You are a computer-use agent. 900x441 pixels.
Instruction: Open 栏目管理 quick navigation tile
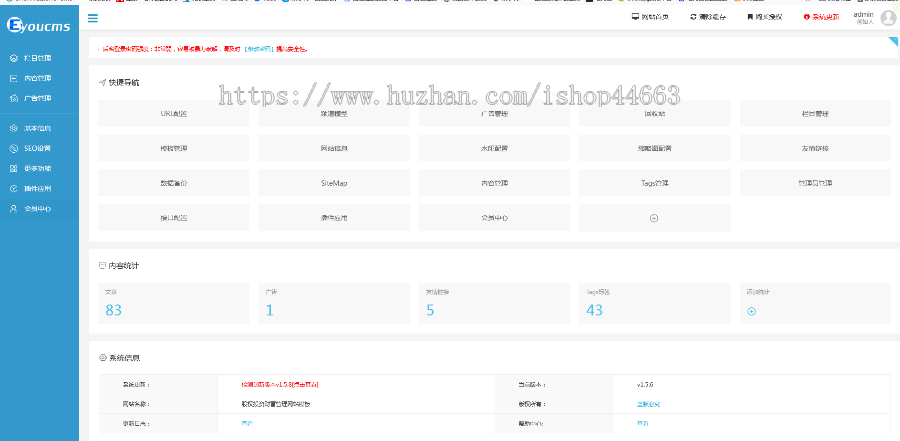(x=815, y=114)
